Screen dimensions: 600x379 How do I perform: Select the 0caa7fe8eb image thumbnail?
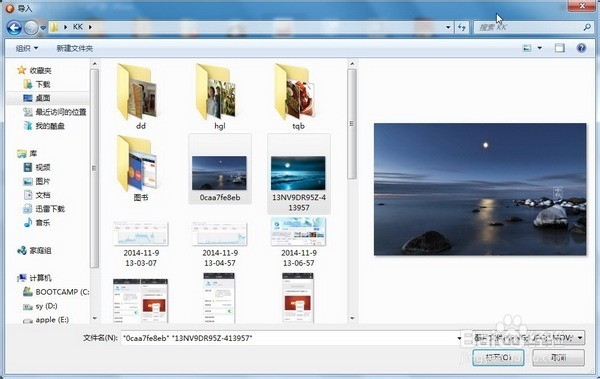(220, 173)
